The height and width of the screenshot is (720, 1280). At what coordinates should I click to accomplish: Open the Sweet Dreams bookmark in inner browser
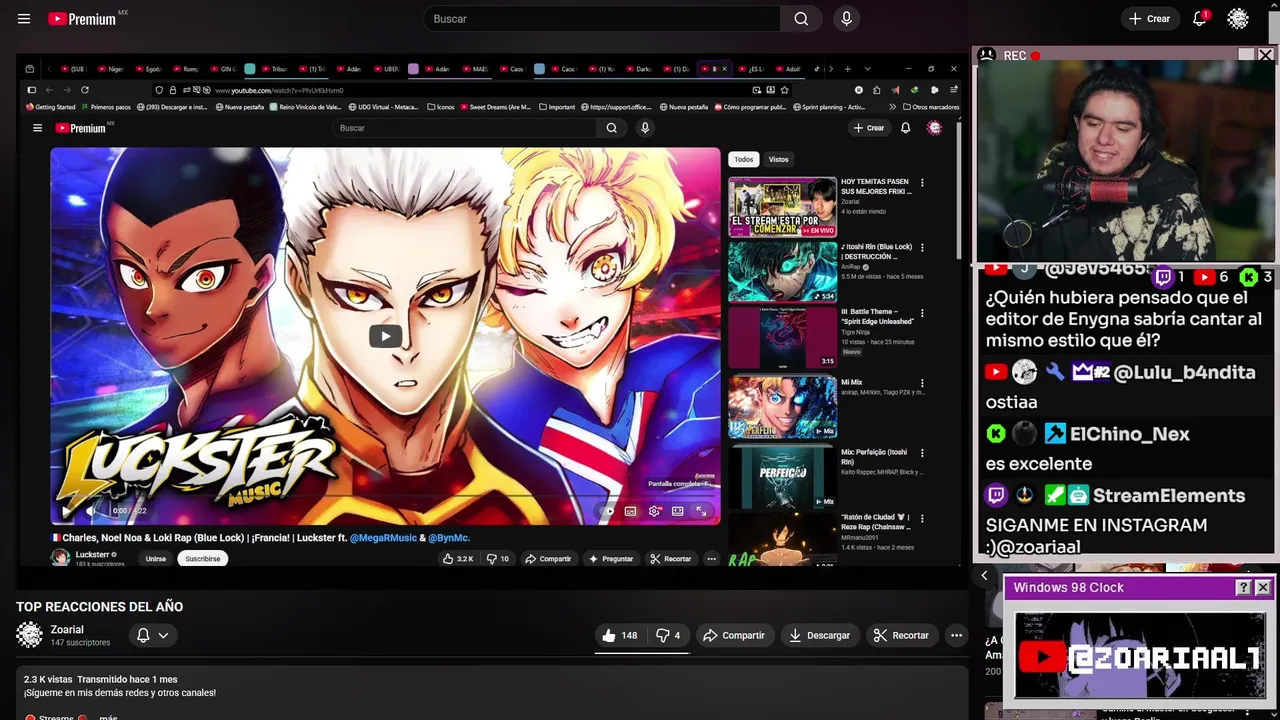click(x=496, y=107)
